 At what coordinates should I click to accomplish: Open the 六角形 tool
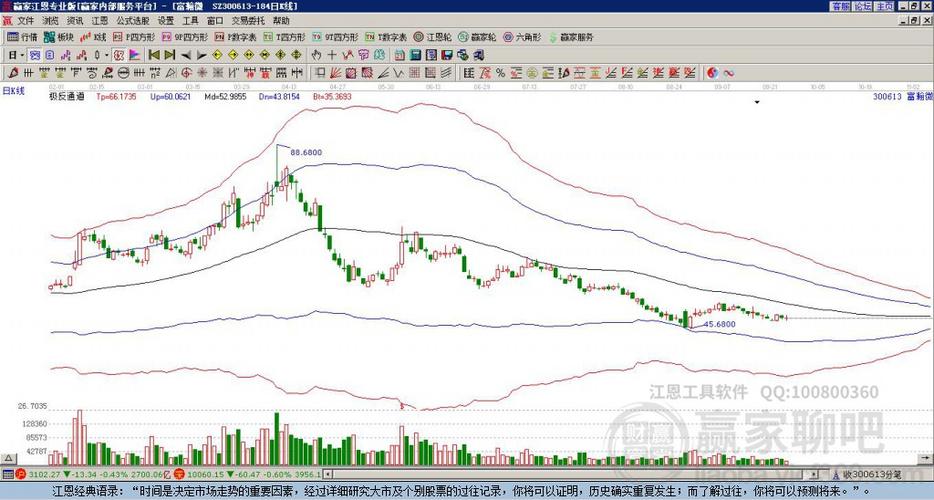[x=522, y=37]
